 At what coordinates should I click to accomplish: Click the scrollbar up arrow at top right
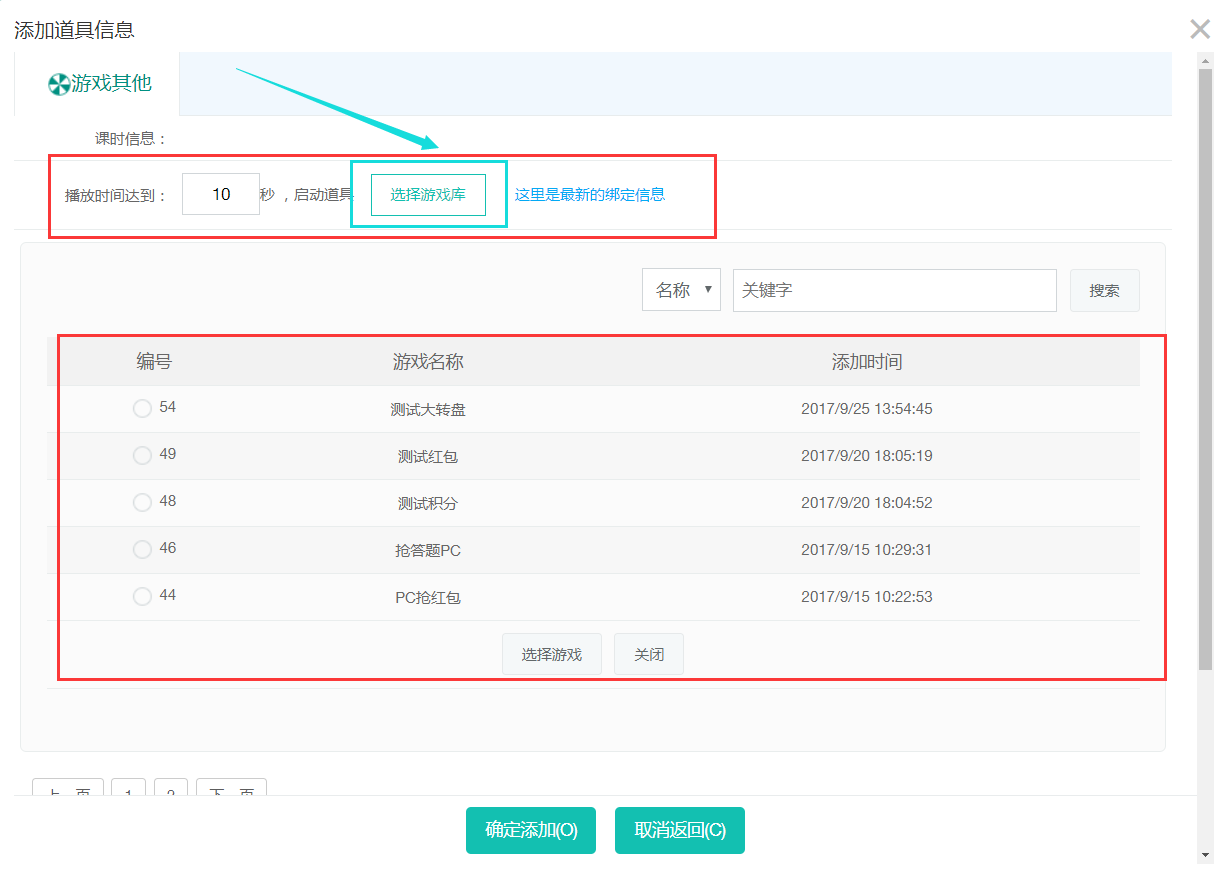click(x=1205, y=59)
